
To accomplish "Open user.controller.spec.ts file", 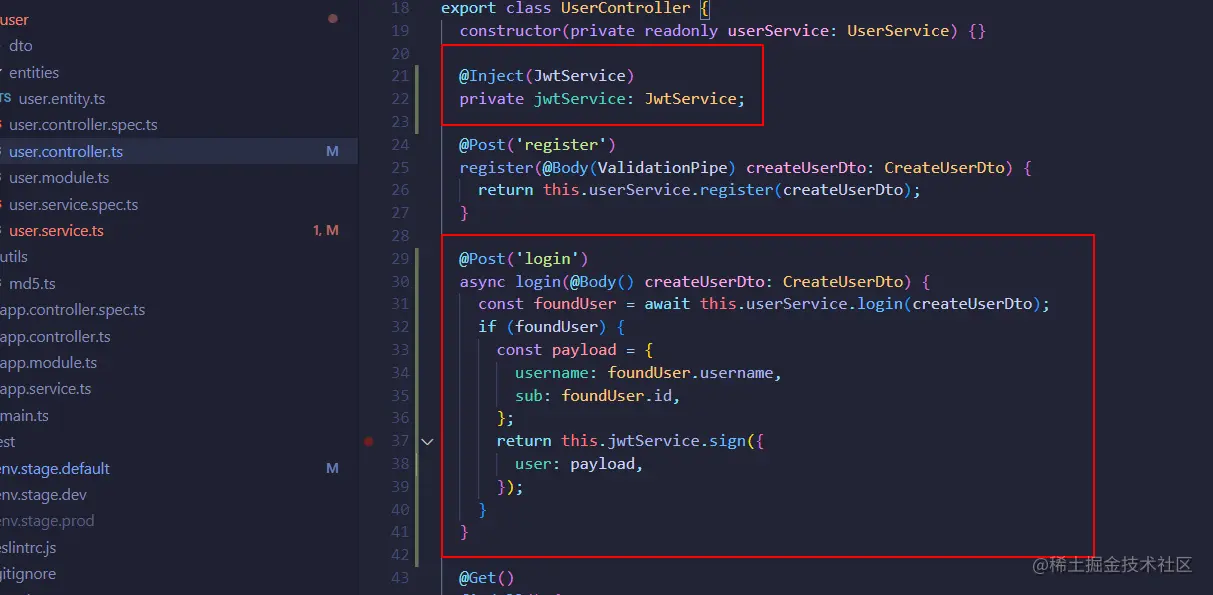I will point(83,125).
